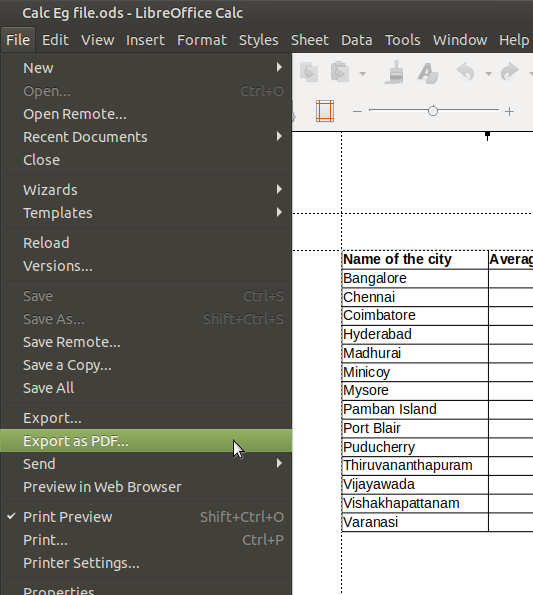Click the Vijayawada cell
This screenshot has height=595, width=533.
415,485
